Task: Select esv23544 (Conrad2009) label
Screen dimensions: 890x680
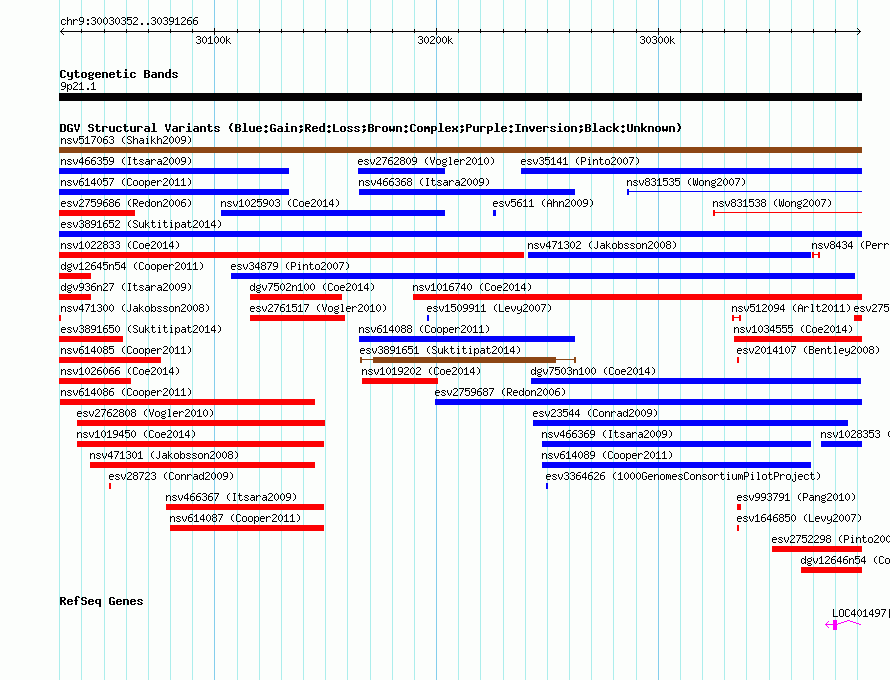Action: 595,413
